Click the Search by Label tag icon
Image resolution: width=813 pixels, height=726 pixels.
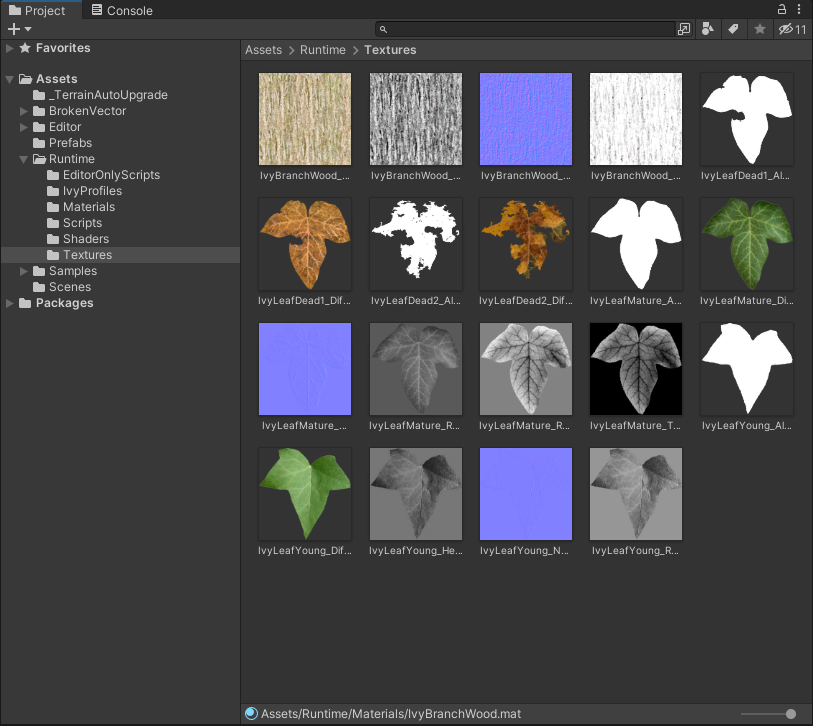tap(733, 29)
